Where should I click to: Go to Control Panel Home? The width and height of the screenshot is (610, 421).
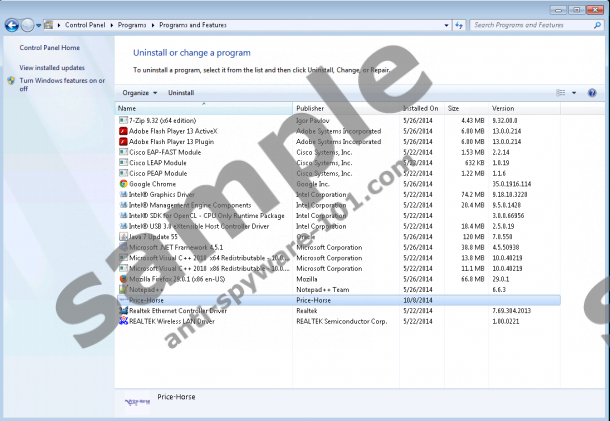(x=49, y=47)
